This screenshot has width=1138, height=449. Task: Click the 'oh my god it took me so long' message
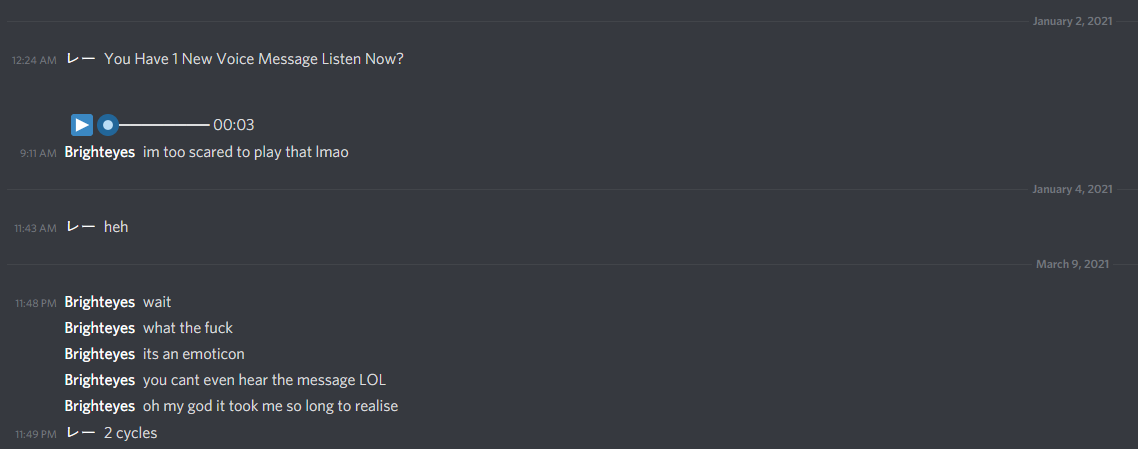click(x=271, y=406)
